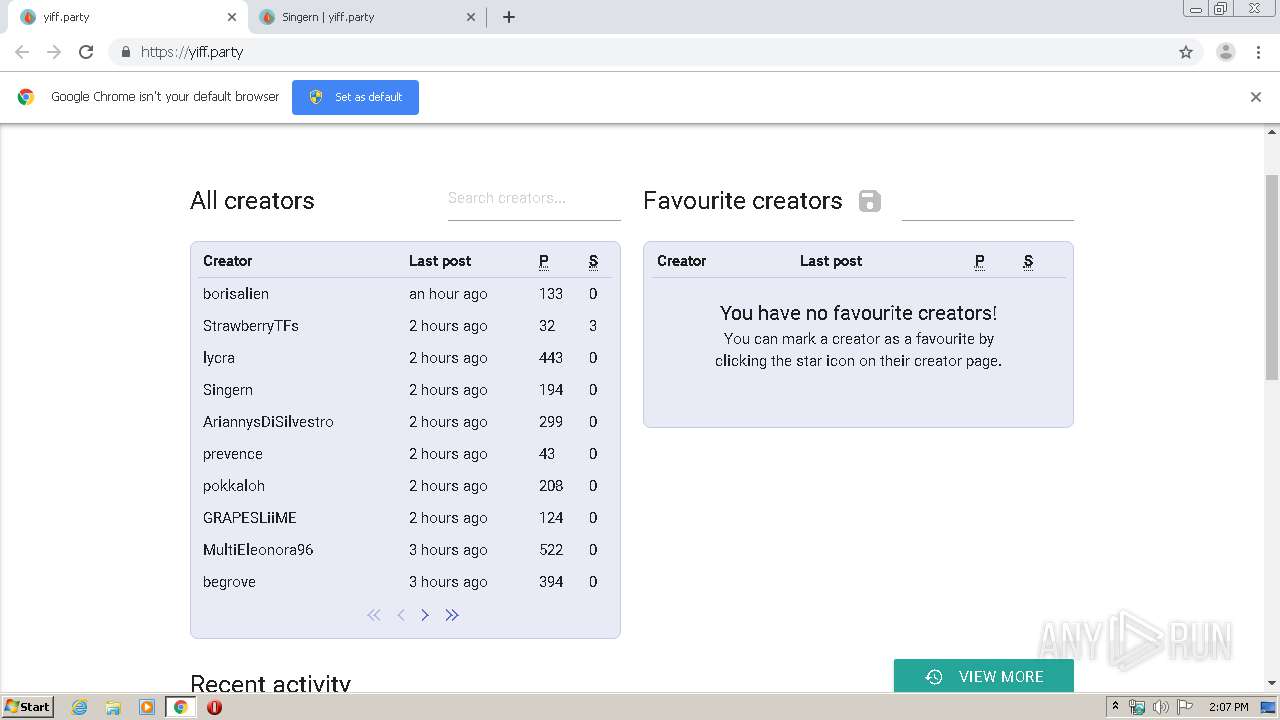
Task: Click the S column header in All creators
Action: pos(593,261)
